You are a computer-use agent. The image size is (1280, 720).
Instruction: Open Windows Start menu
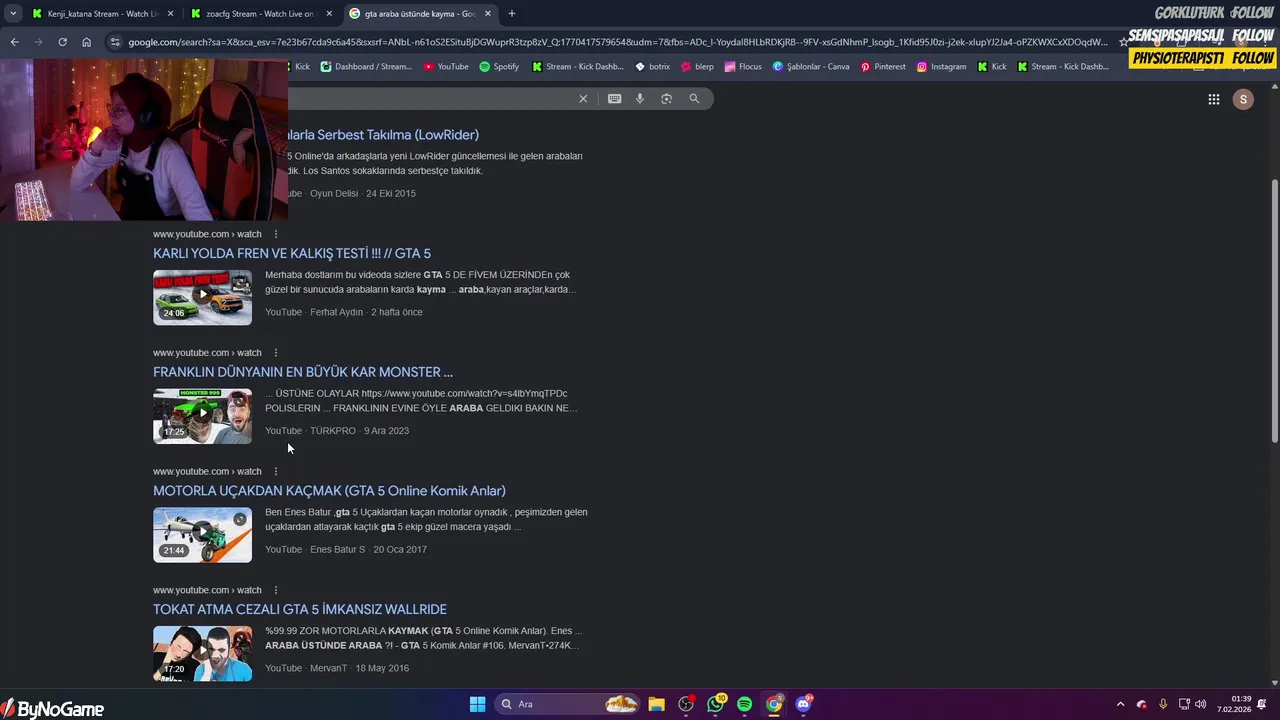(x=477, y=704)
